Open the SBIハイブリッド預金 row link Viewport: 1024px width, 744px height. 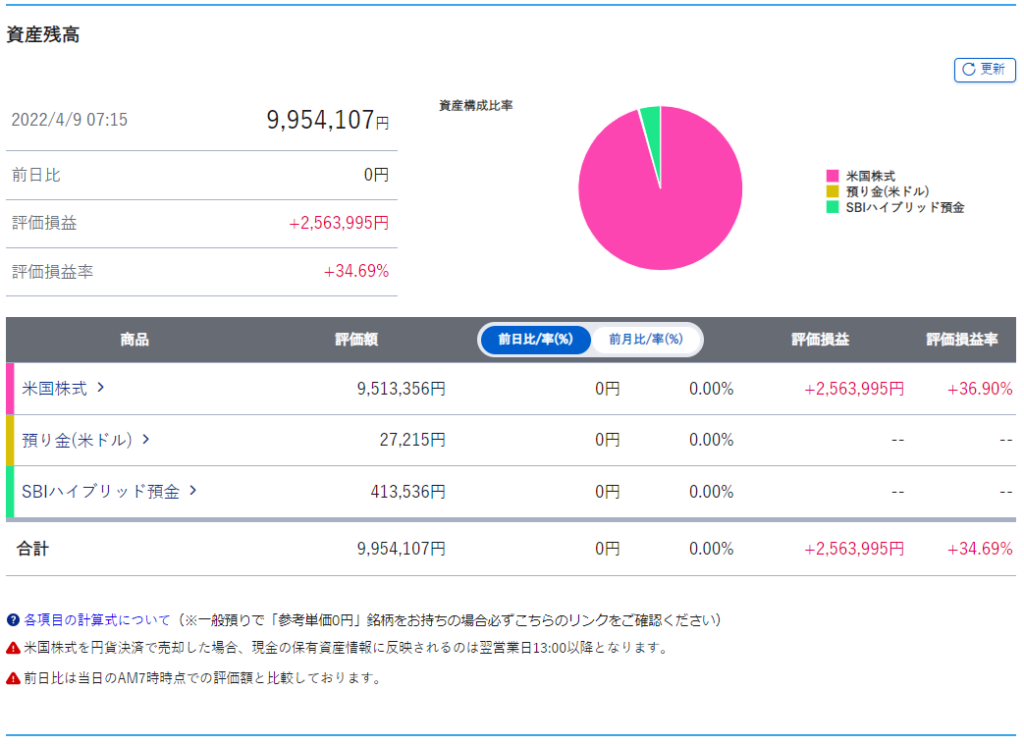pos(100,492)
